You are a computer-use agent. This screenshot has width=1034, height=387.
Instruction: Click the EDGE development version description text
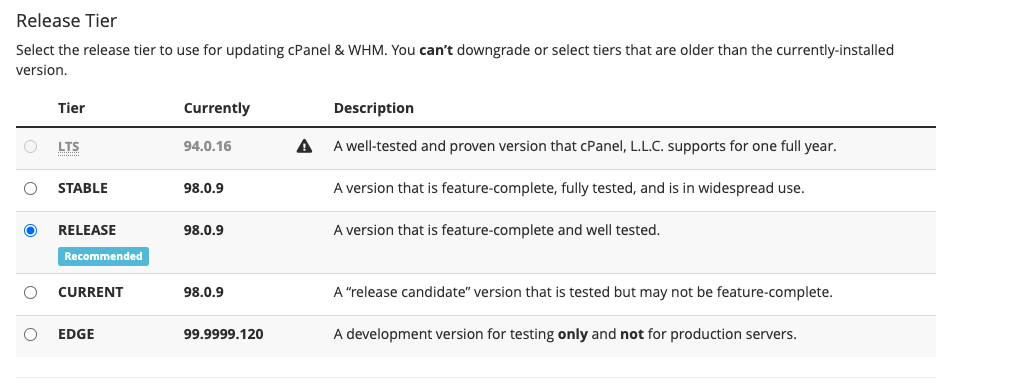pyautogui.click(x=565, y=334)
